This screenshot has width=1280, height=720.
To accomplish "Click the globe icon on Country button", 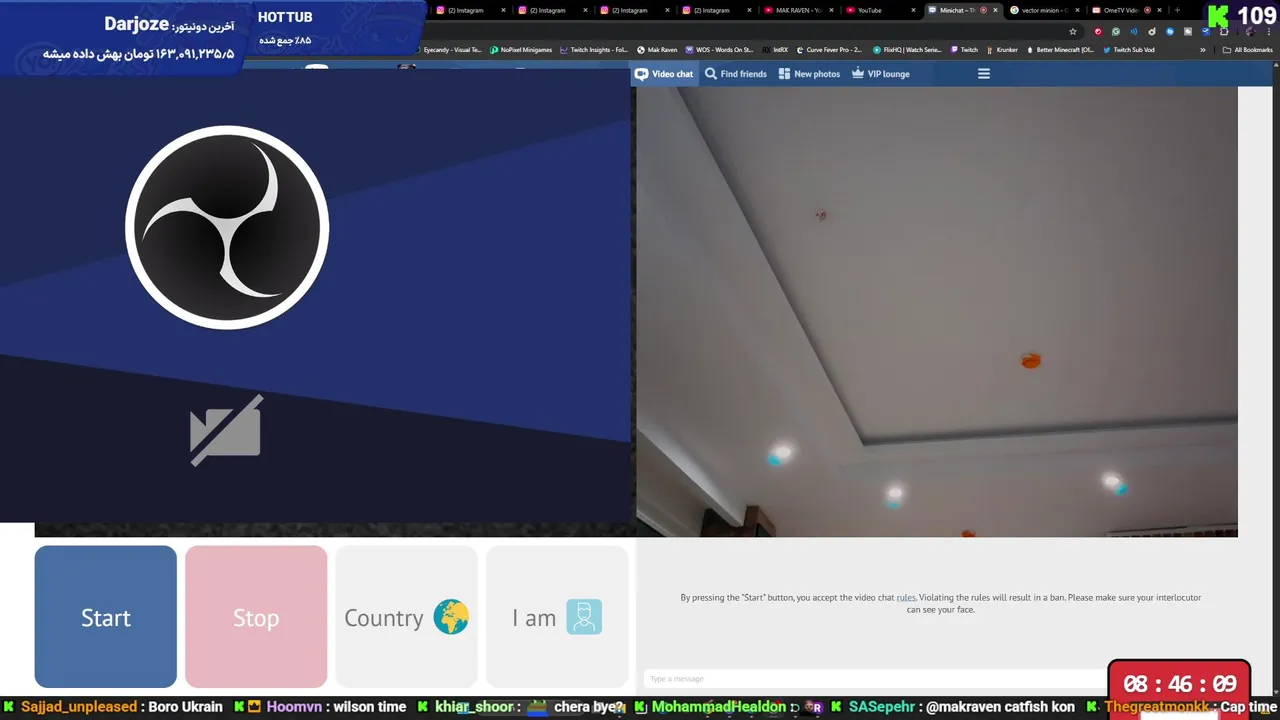I will point(451,617).
